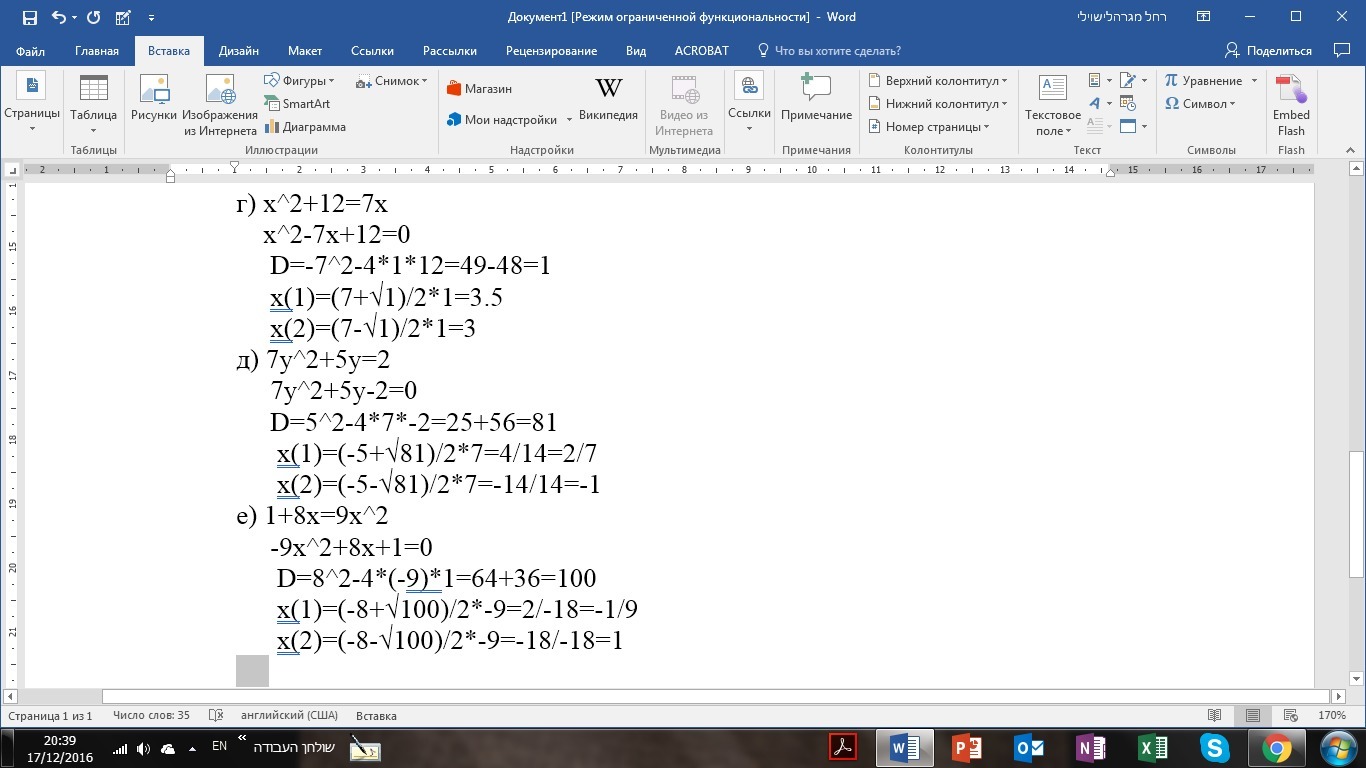Open Google Chrome from the taskbar
This screenshot has width=1366, height=768.
[x=1277, y=748]
